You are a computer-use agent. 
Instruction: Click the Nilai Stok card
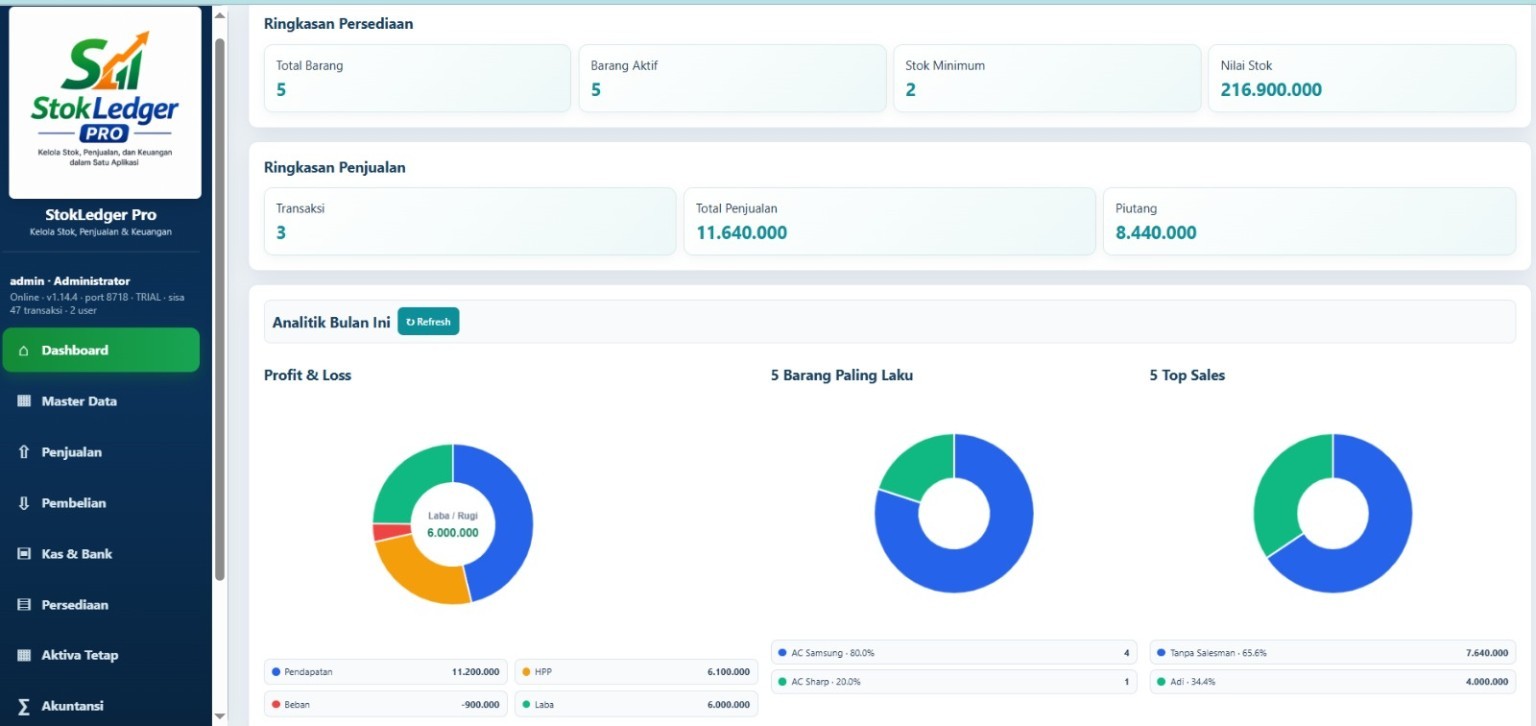(x=1362, y=78)
